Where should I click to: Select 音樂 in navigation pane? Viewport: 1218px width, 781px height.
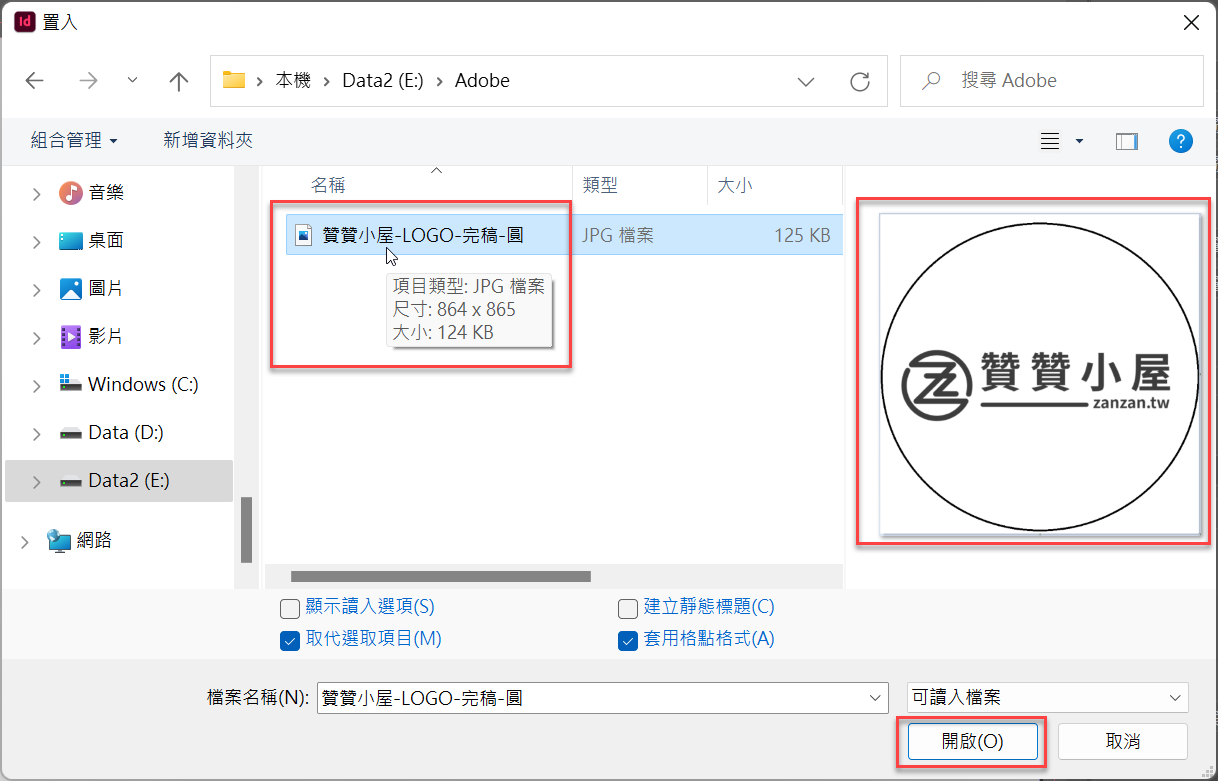[106, 193]
